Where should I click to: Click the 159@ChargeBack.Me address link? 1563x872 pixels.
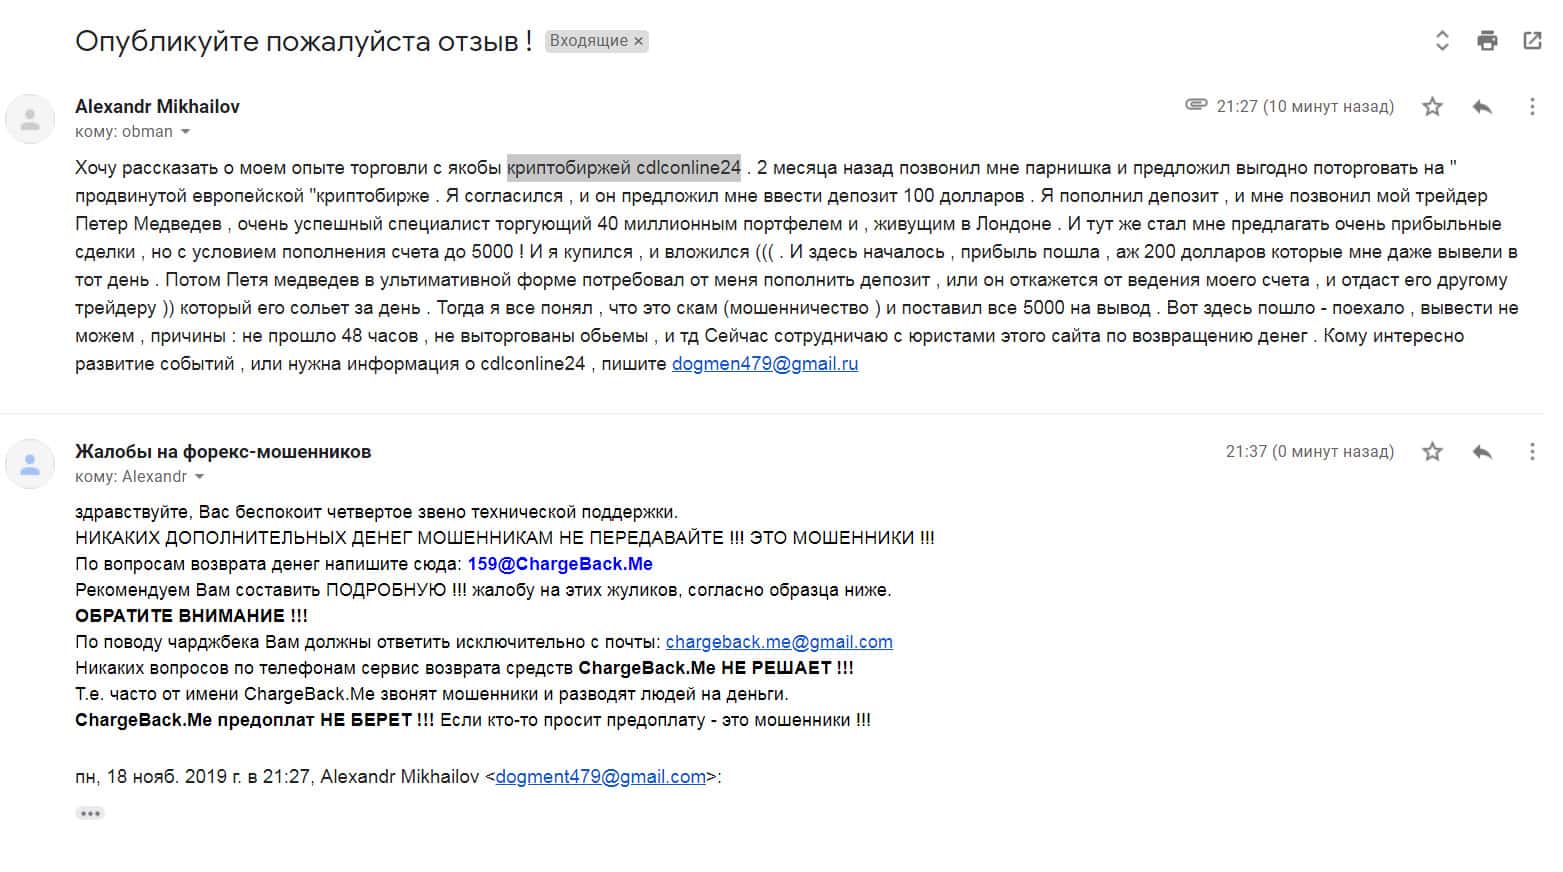point(559,564)
